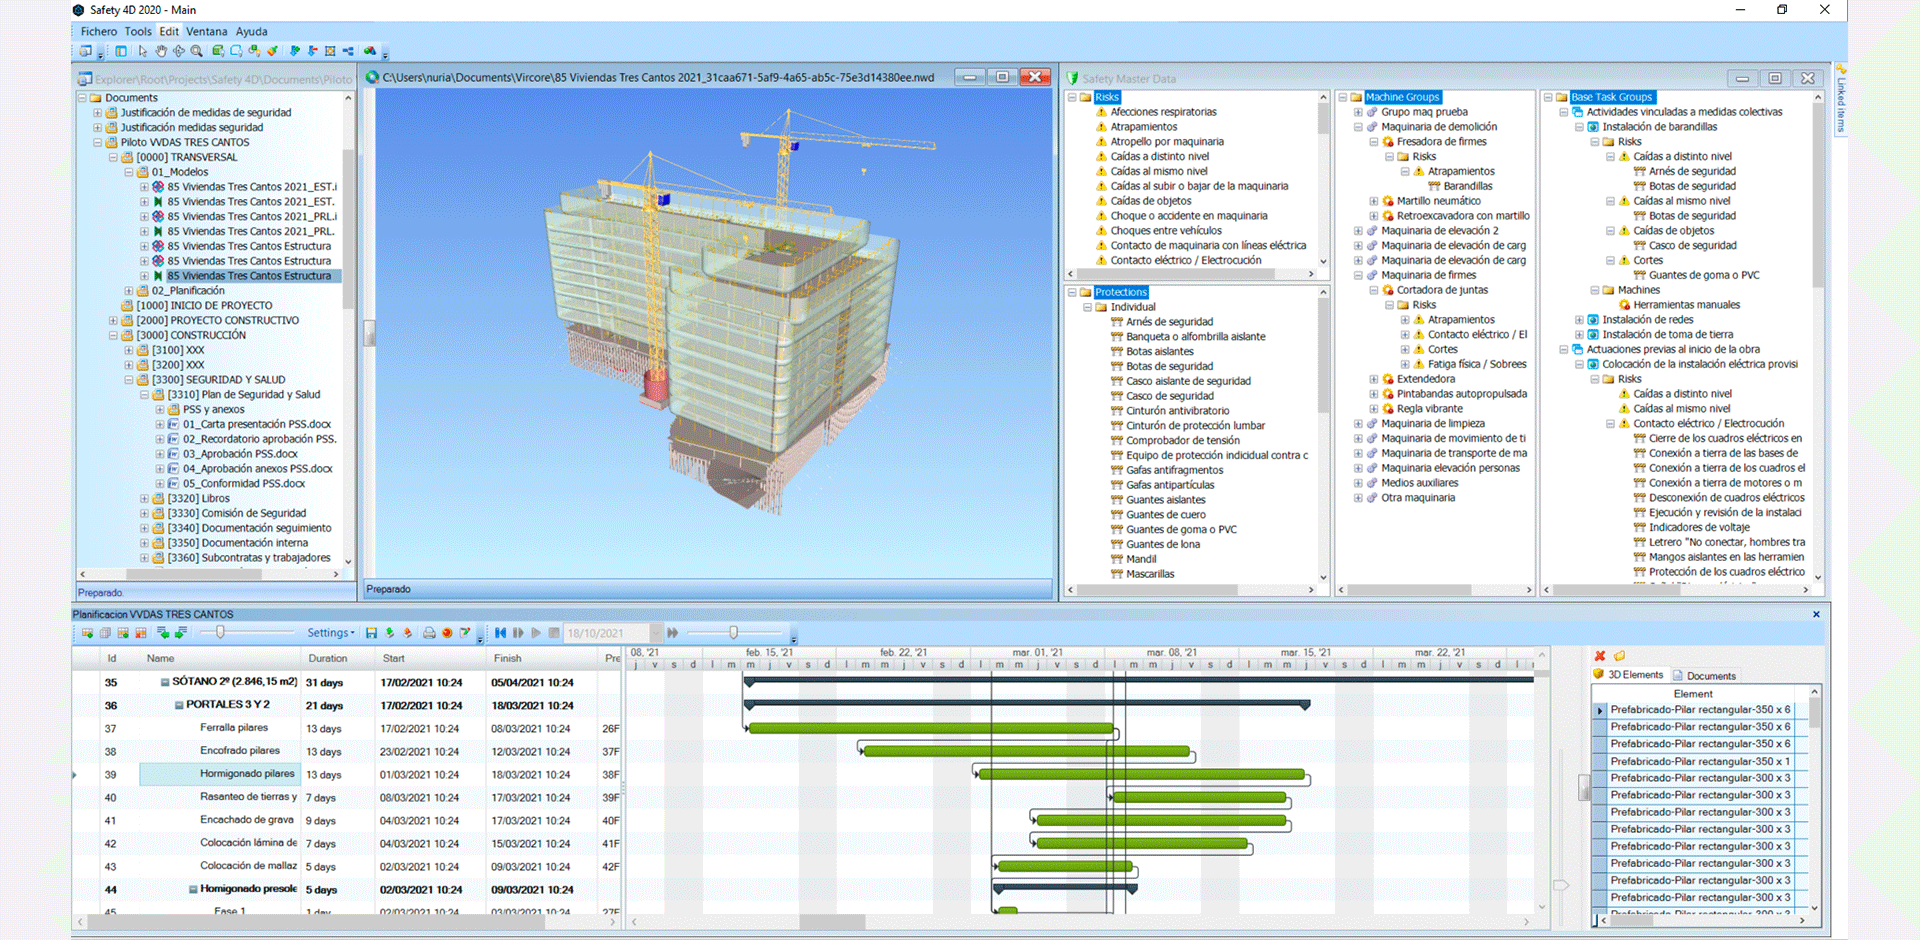The width and height of the screenshot is (1920, 940).
Task: Activate the hand pan tool
Action: click(x=161, y=51)
